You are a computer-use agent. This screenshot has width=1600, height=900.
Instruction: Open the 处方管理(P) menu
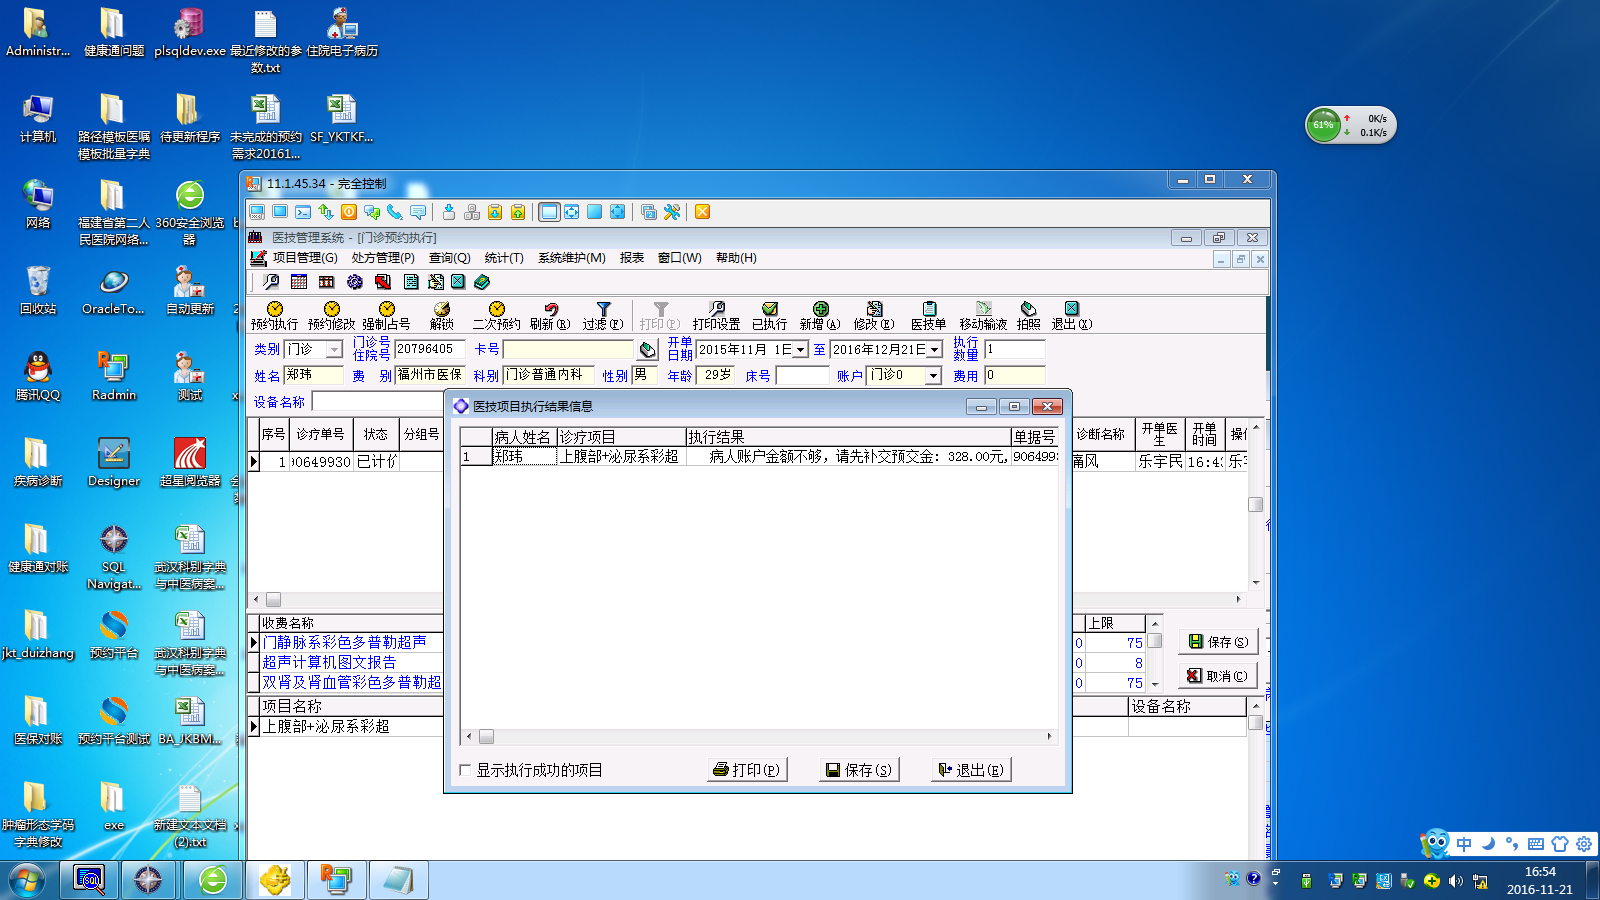click(383, 258)
